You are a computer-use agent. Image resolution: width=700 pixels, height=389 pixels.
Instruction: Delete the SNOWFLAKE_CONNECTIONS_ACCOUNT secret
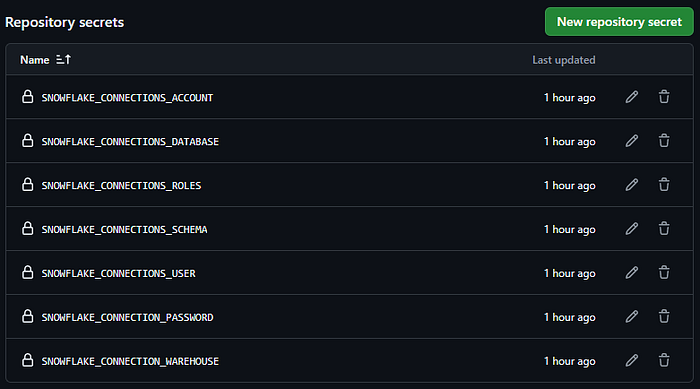pos(664,97)
